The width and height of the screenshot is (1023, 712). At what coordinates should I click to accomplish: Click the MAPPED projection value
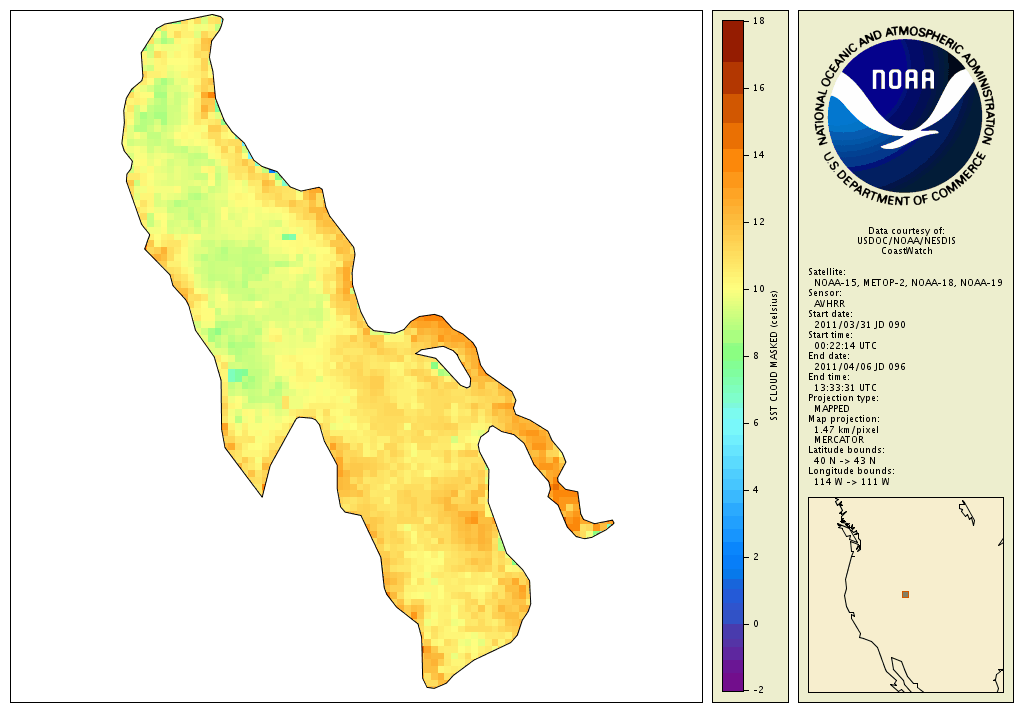pyautogui.click(x=832, y=409)
